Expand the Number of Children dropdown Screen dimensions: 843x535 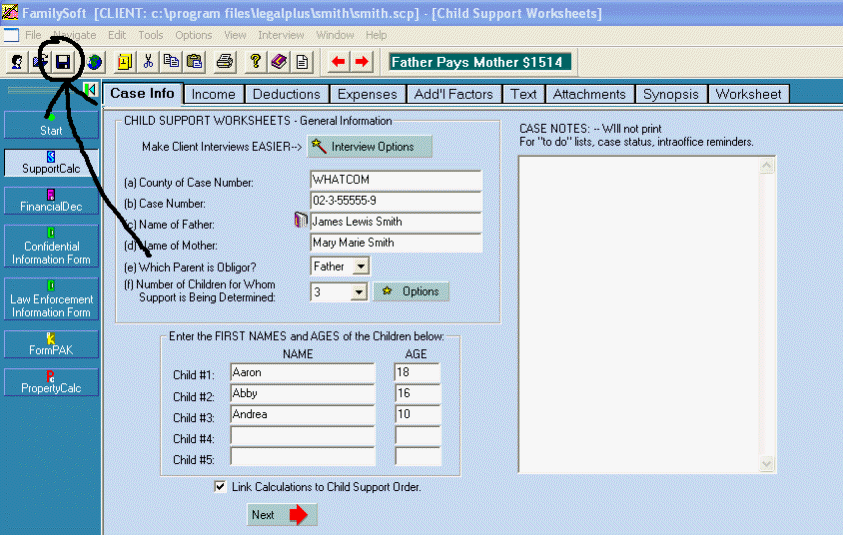[x=360, y=292]
